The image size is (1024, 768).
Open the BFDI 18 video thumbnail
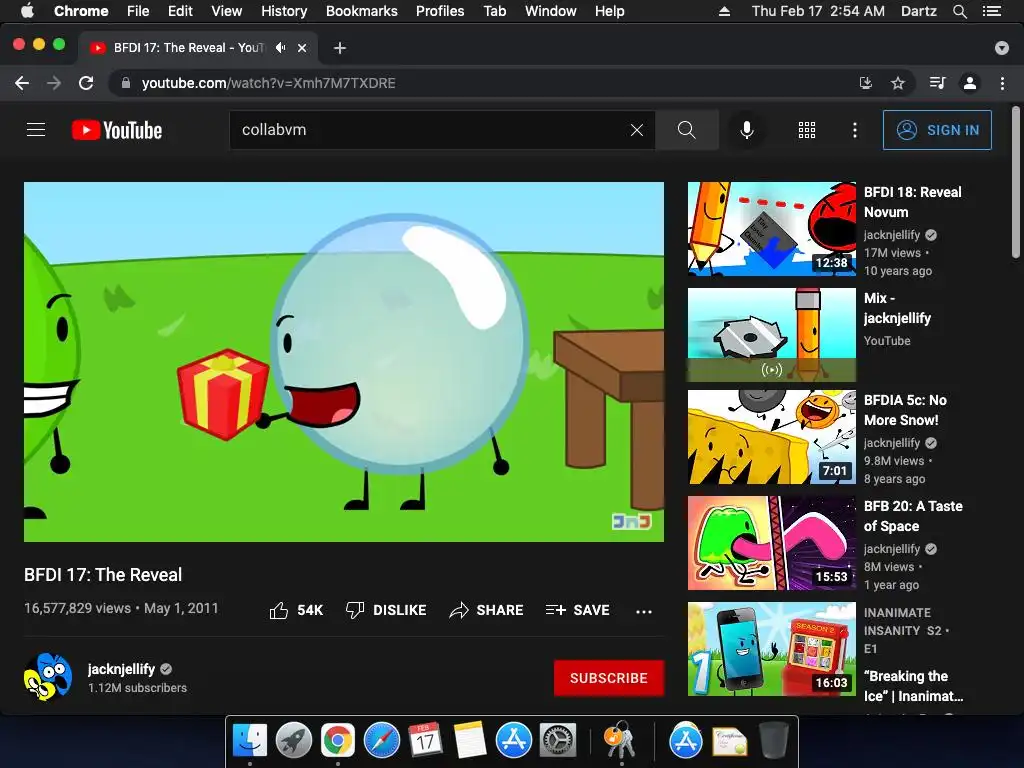[771, 229]
